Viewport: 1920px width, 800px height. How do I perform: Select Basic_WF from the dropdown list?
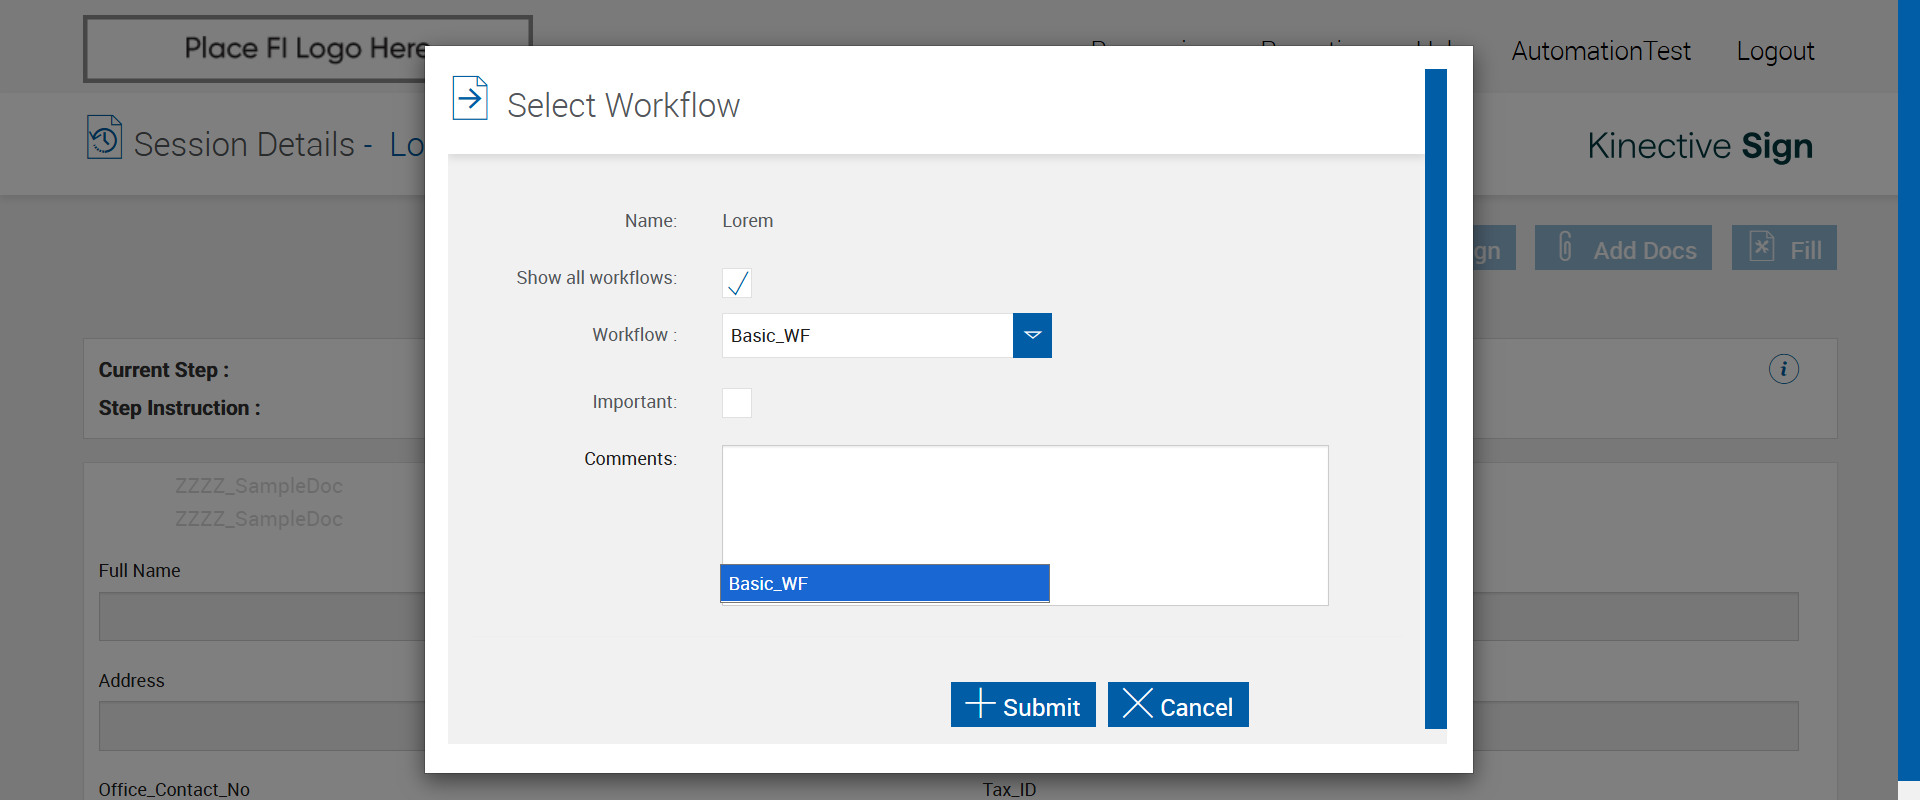(884, 583)
